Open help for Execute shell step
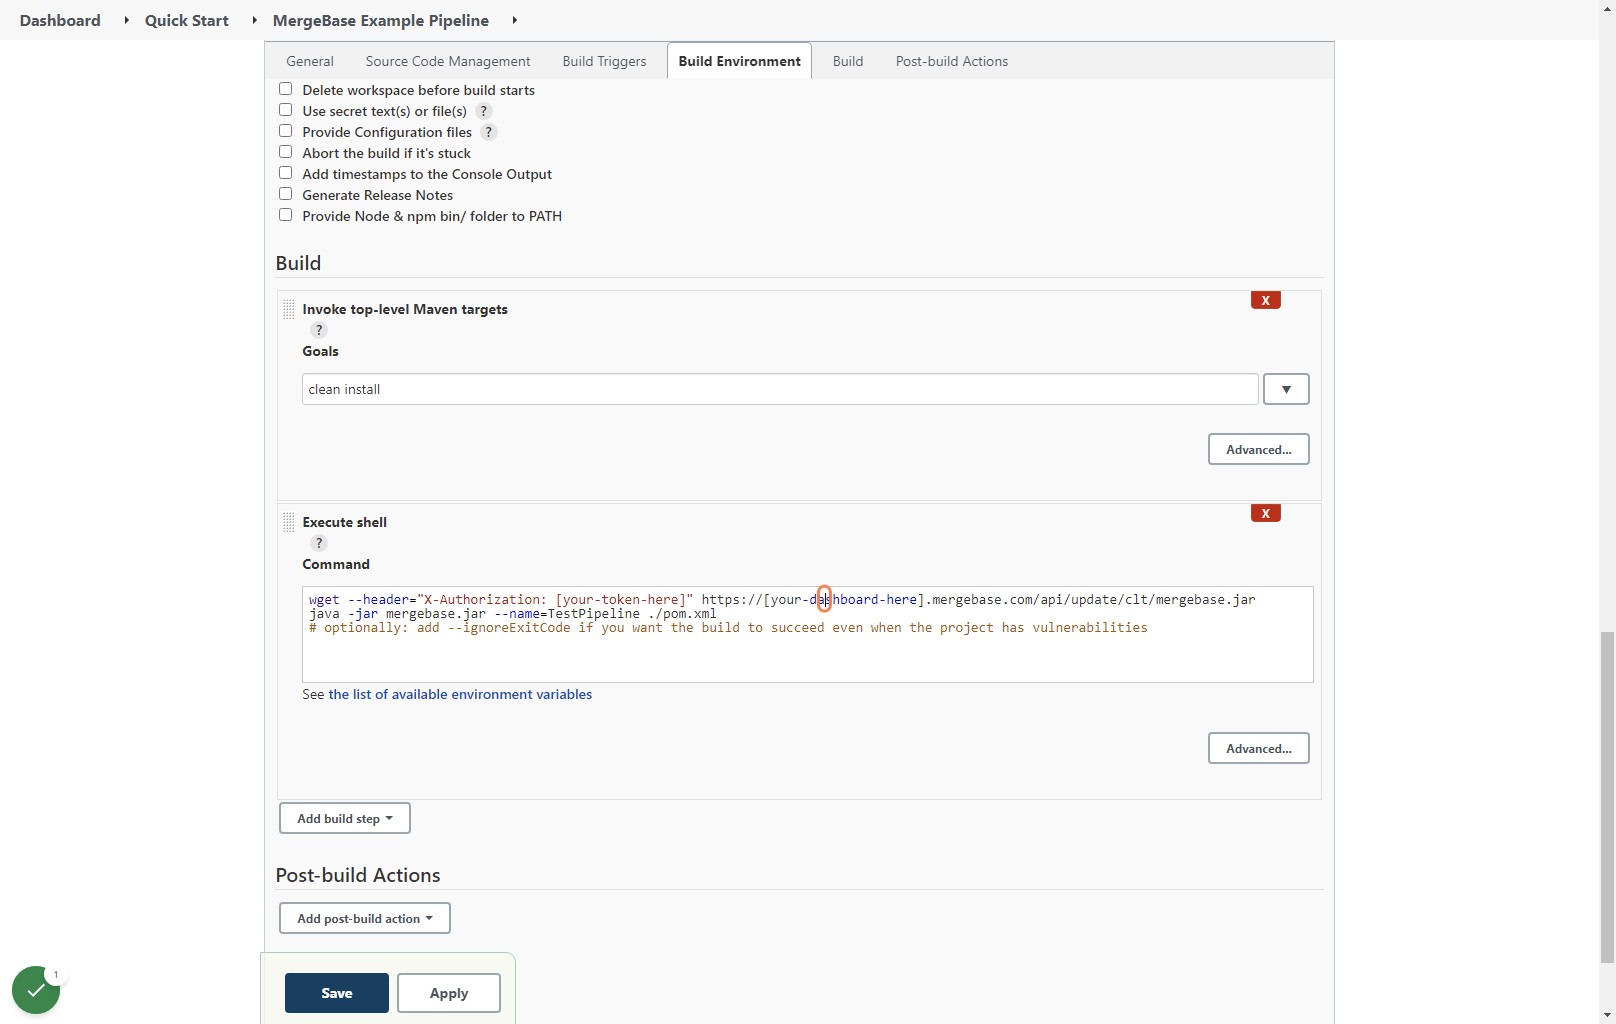The height and width of the screenshot is (1024, 1616). [x=319, y=543]
